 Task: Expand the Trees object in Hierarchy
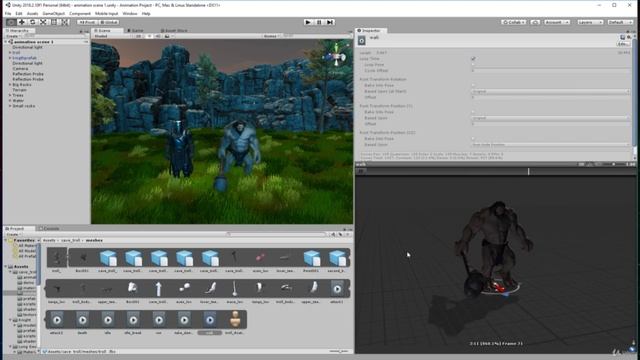tap(10, 95)
